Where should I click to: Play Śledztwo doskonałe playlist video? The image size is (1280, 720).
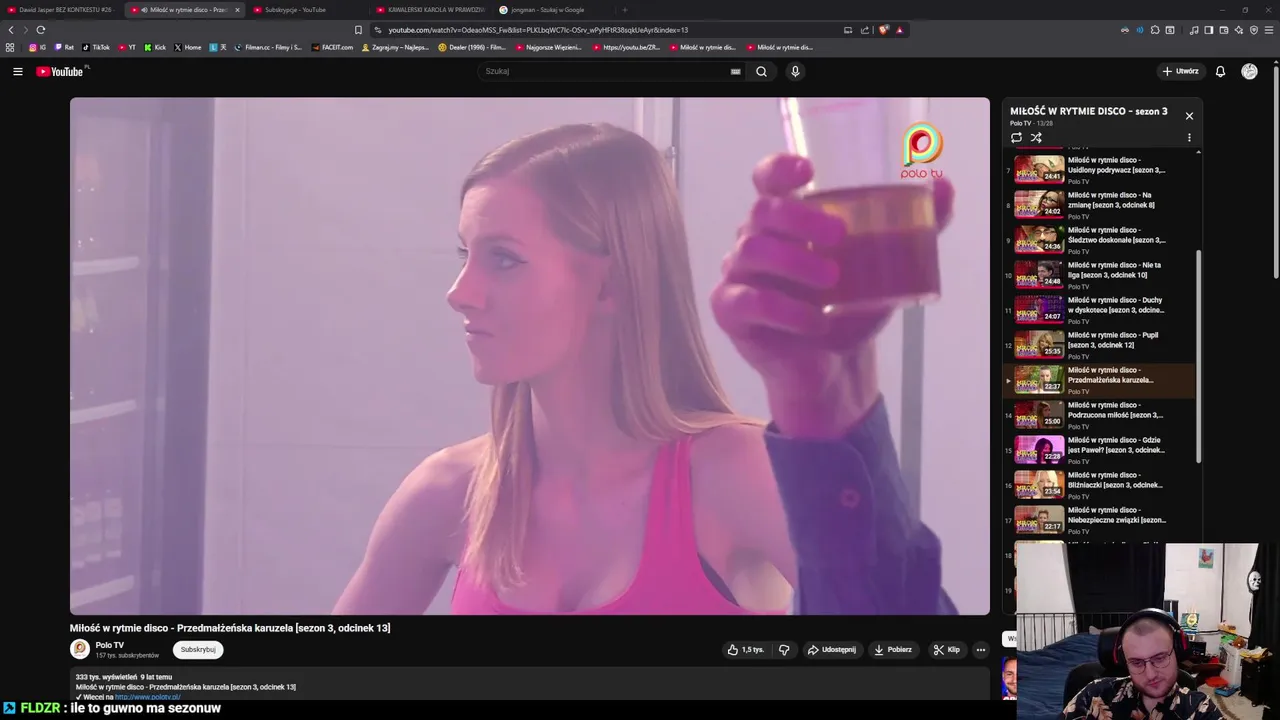tap(1100, 240)
